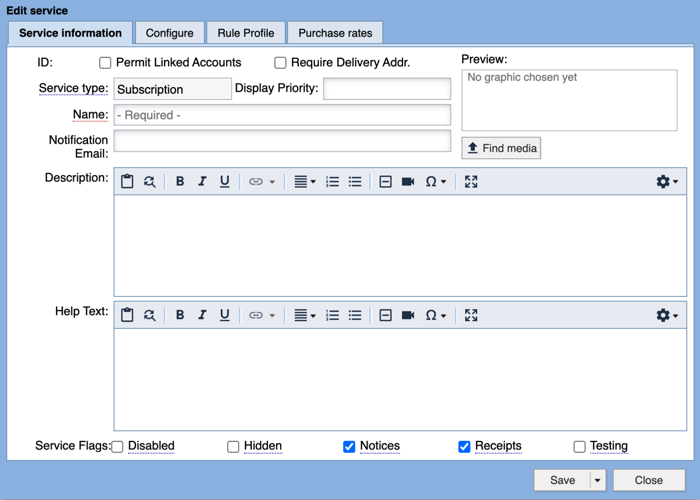Screen dimensions: 700x500
Task: Check the Disabled service flag
Action: coord(117,446)
